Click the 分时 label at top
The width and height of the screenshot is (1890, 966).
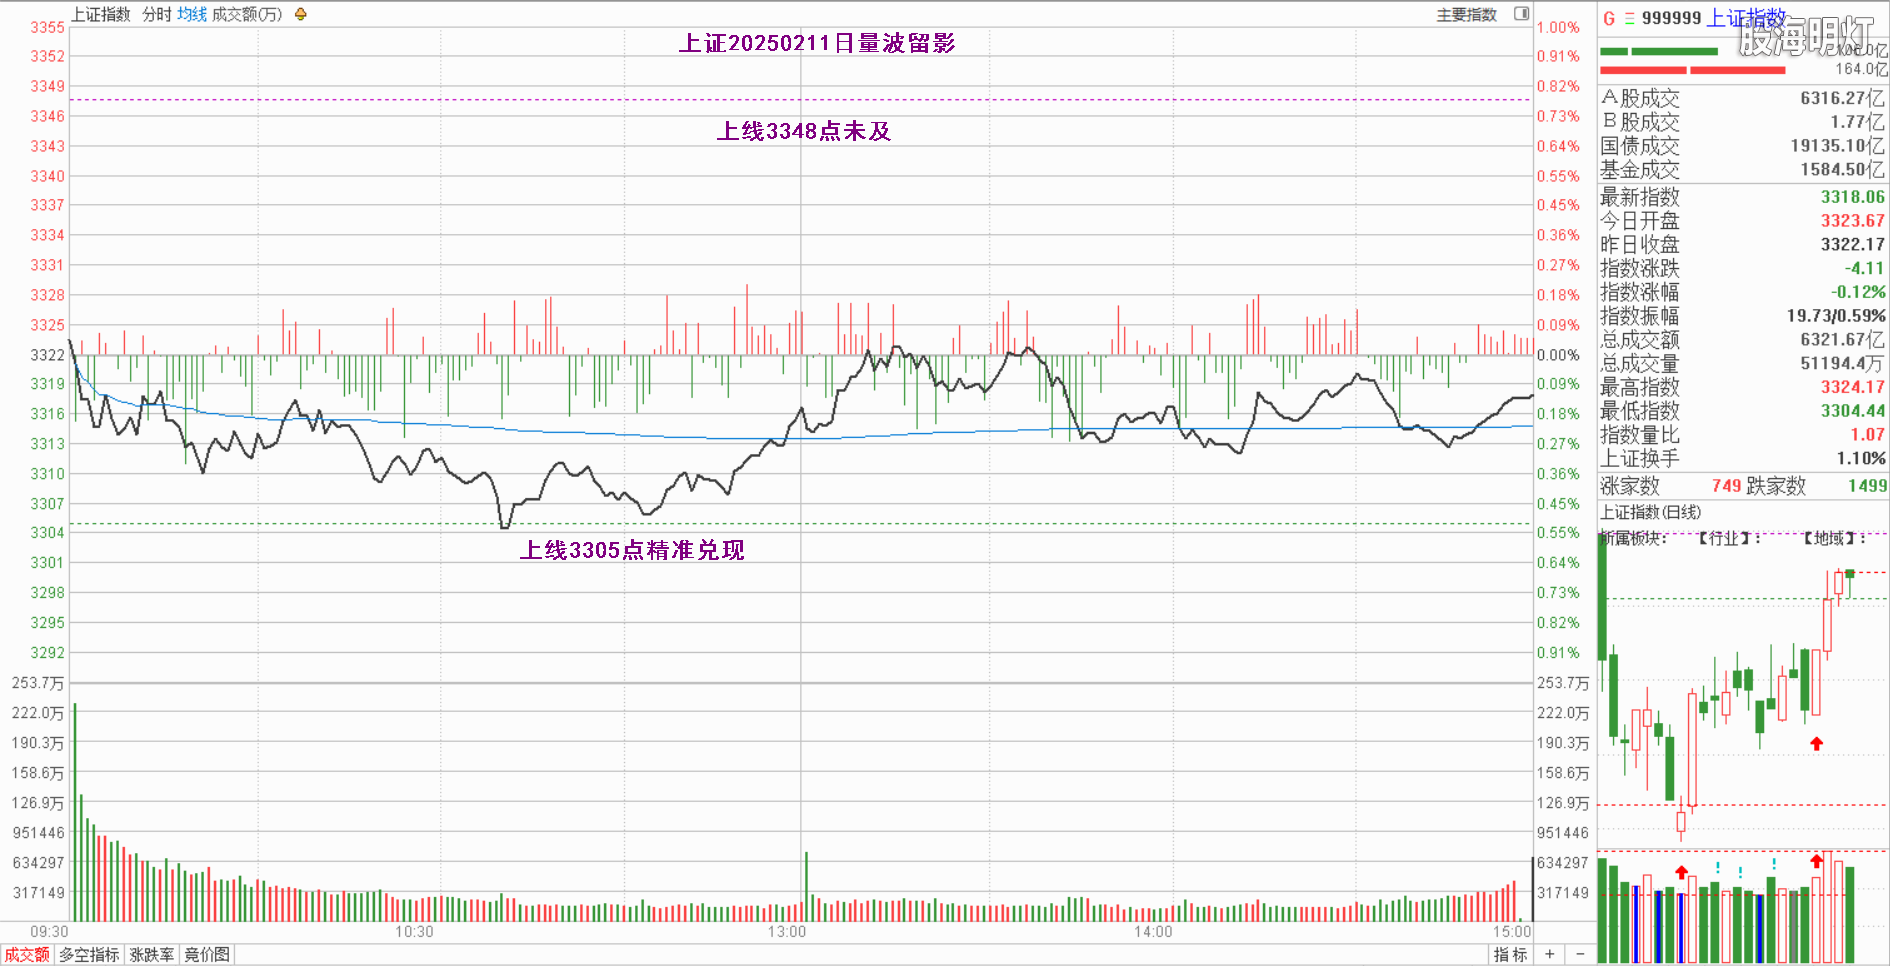click(x=157, y=14)
